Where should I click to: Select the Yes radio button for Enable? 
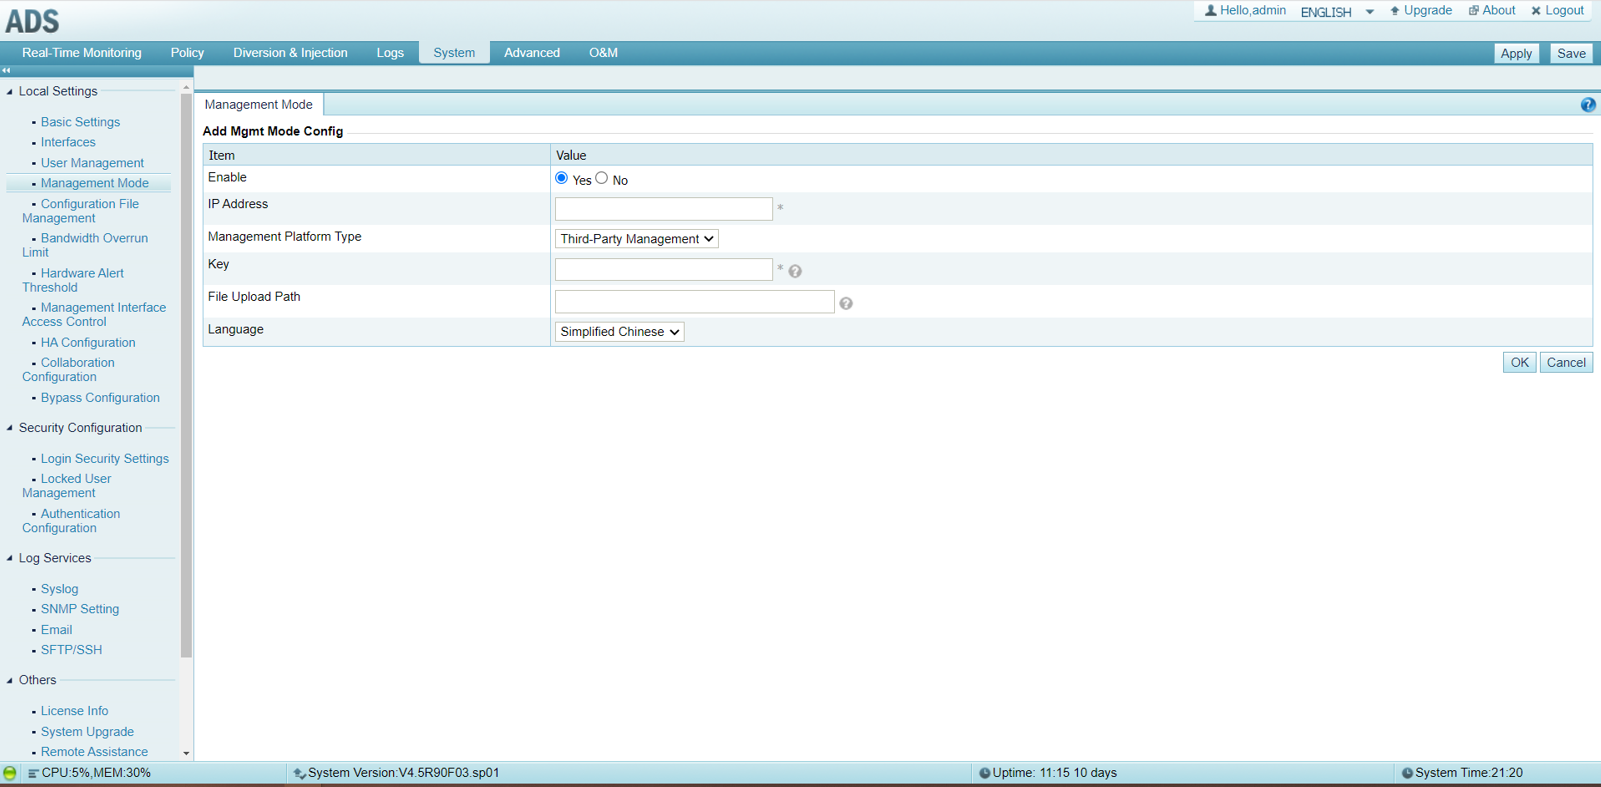pyautogui.click(x=561, y=178)
